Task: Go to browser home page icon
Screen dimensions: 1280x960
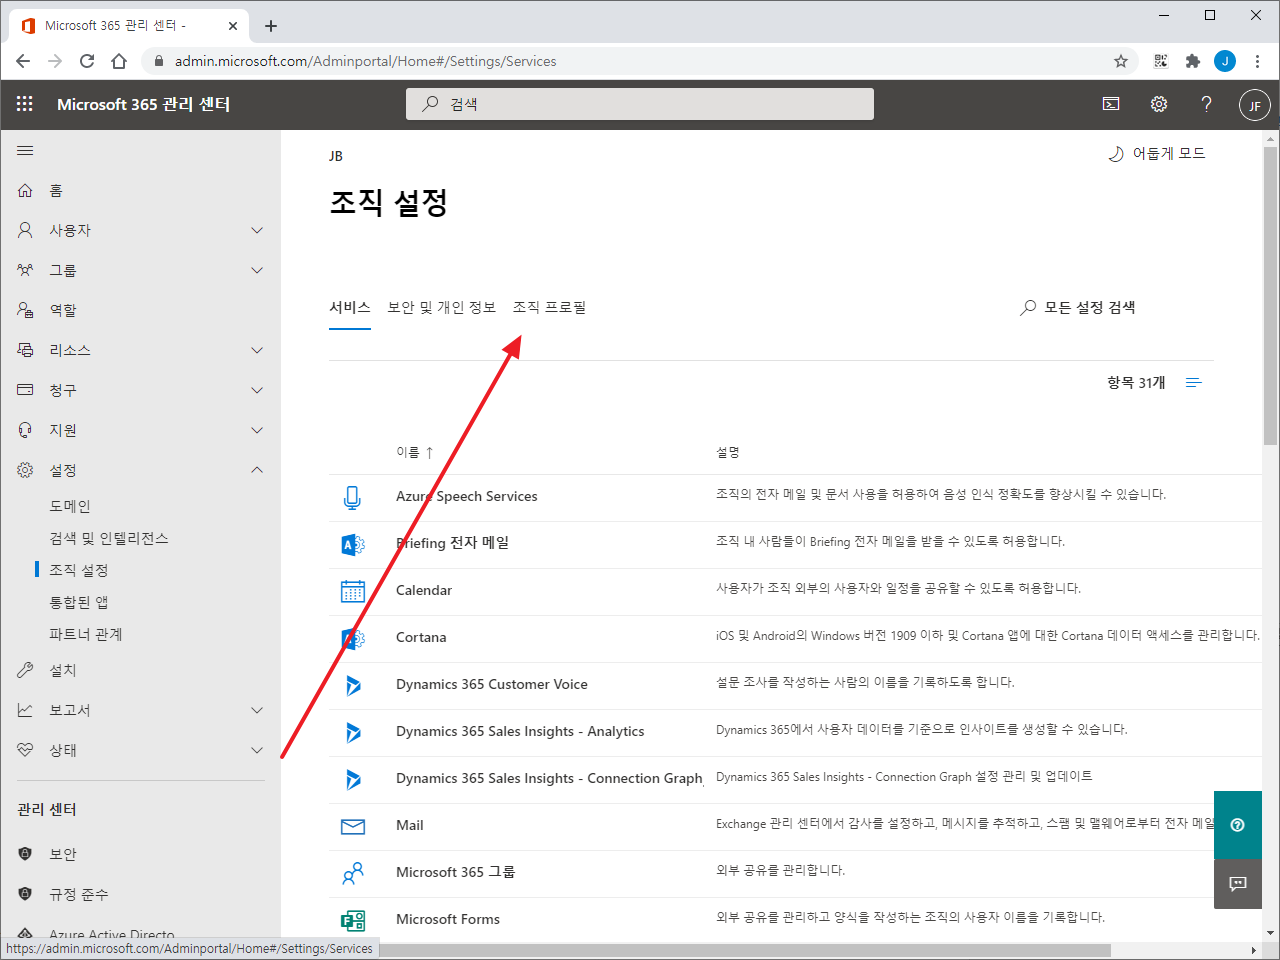Action: click(119, 61)
